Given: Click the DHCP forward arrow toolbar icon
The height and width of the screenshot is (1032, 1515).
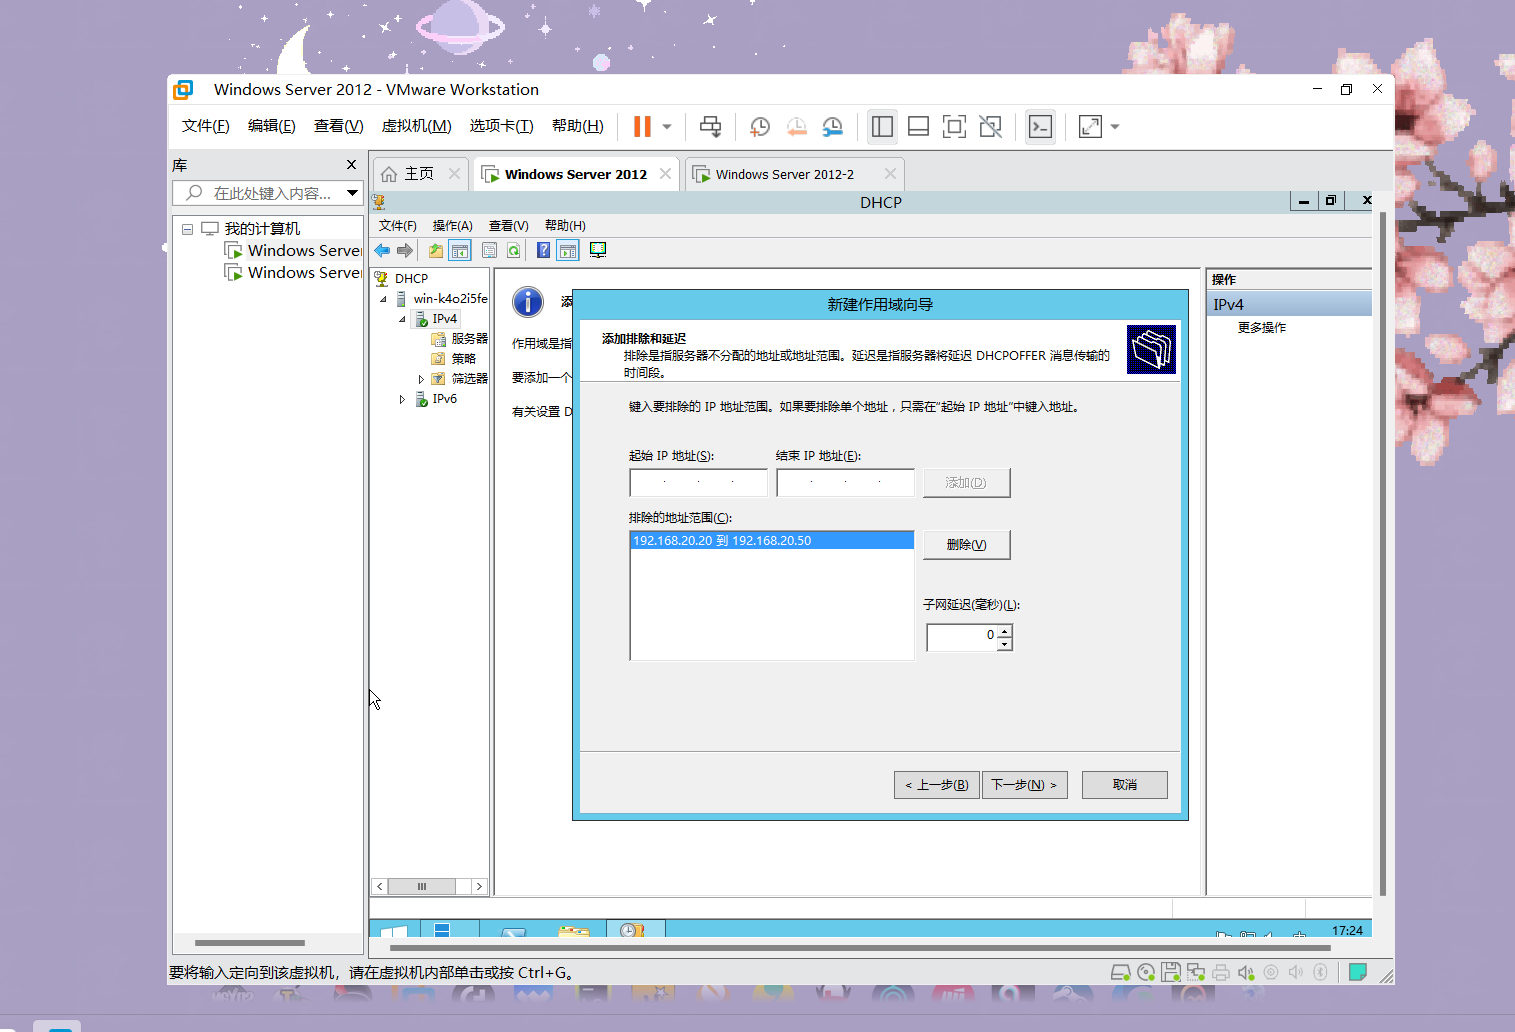Looking at the screenshot, I should click(x=404, y=251).
